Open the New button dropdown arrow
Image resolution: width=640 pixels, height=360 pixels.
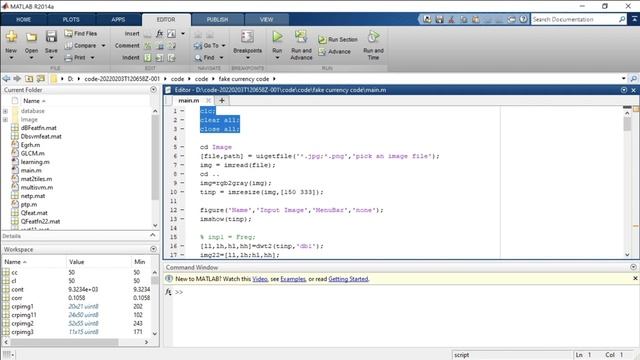(11, 58)
